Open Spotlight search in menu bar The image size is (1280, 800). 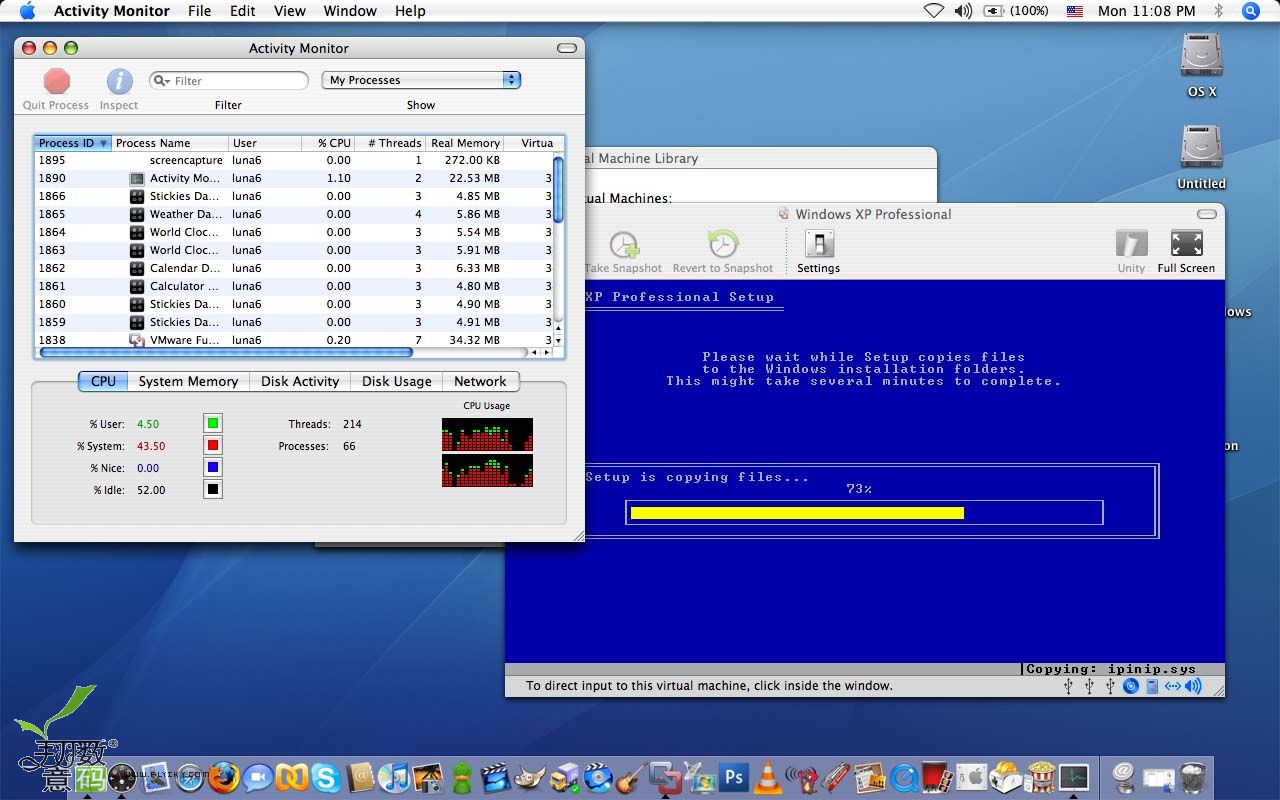point(1250,11)
